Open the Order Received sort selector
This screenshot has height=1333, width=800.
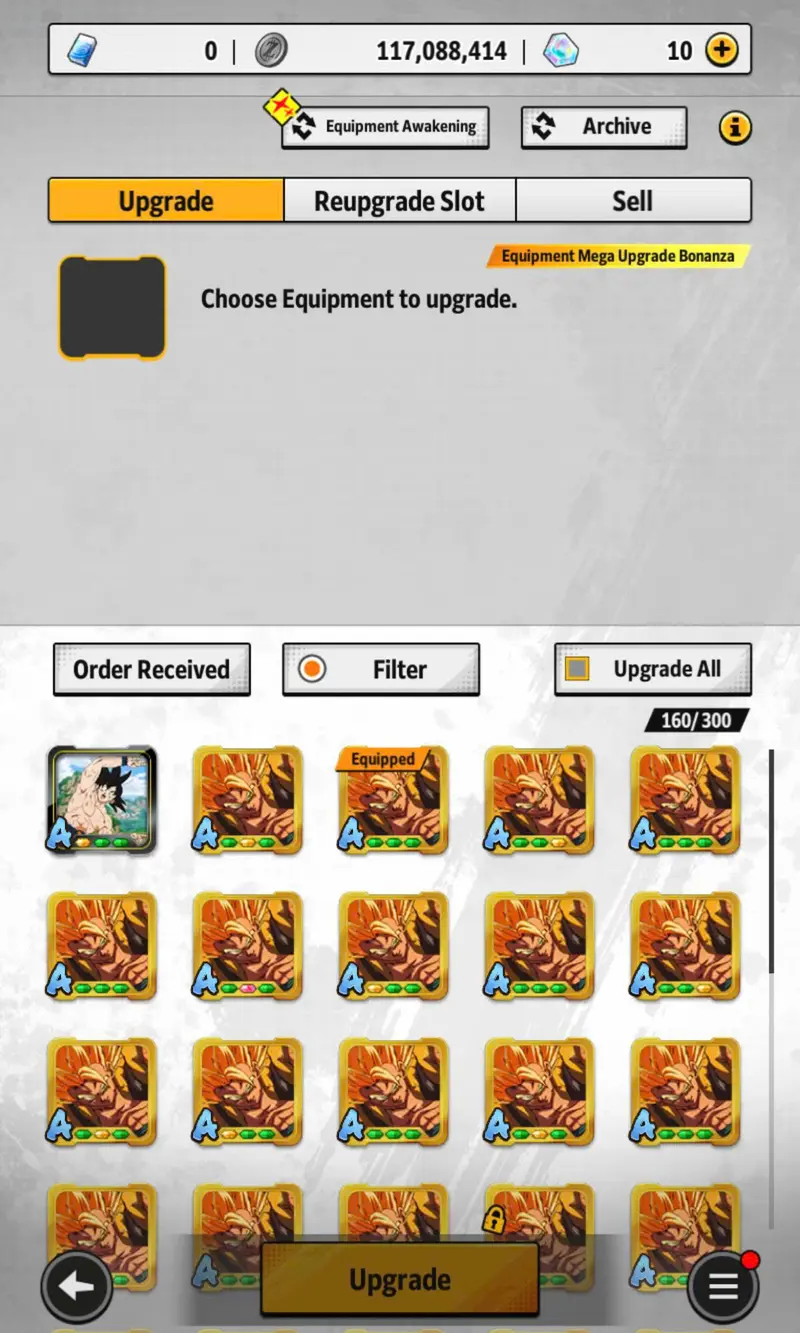pos(151,669)
